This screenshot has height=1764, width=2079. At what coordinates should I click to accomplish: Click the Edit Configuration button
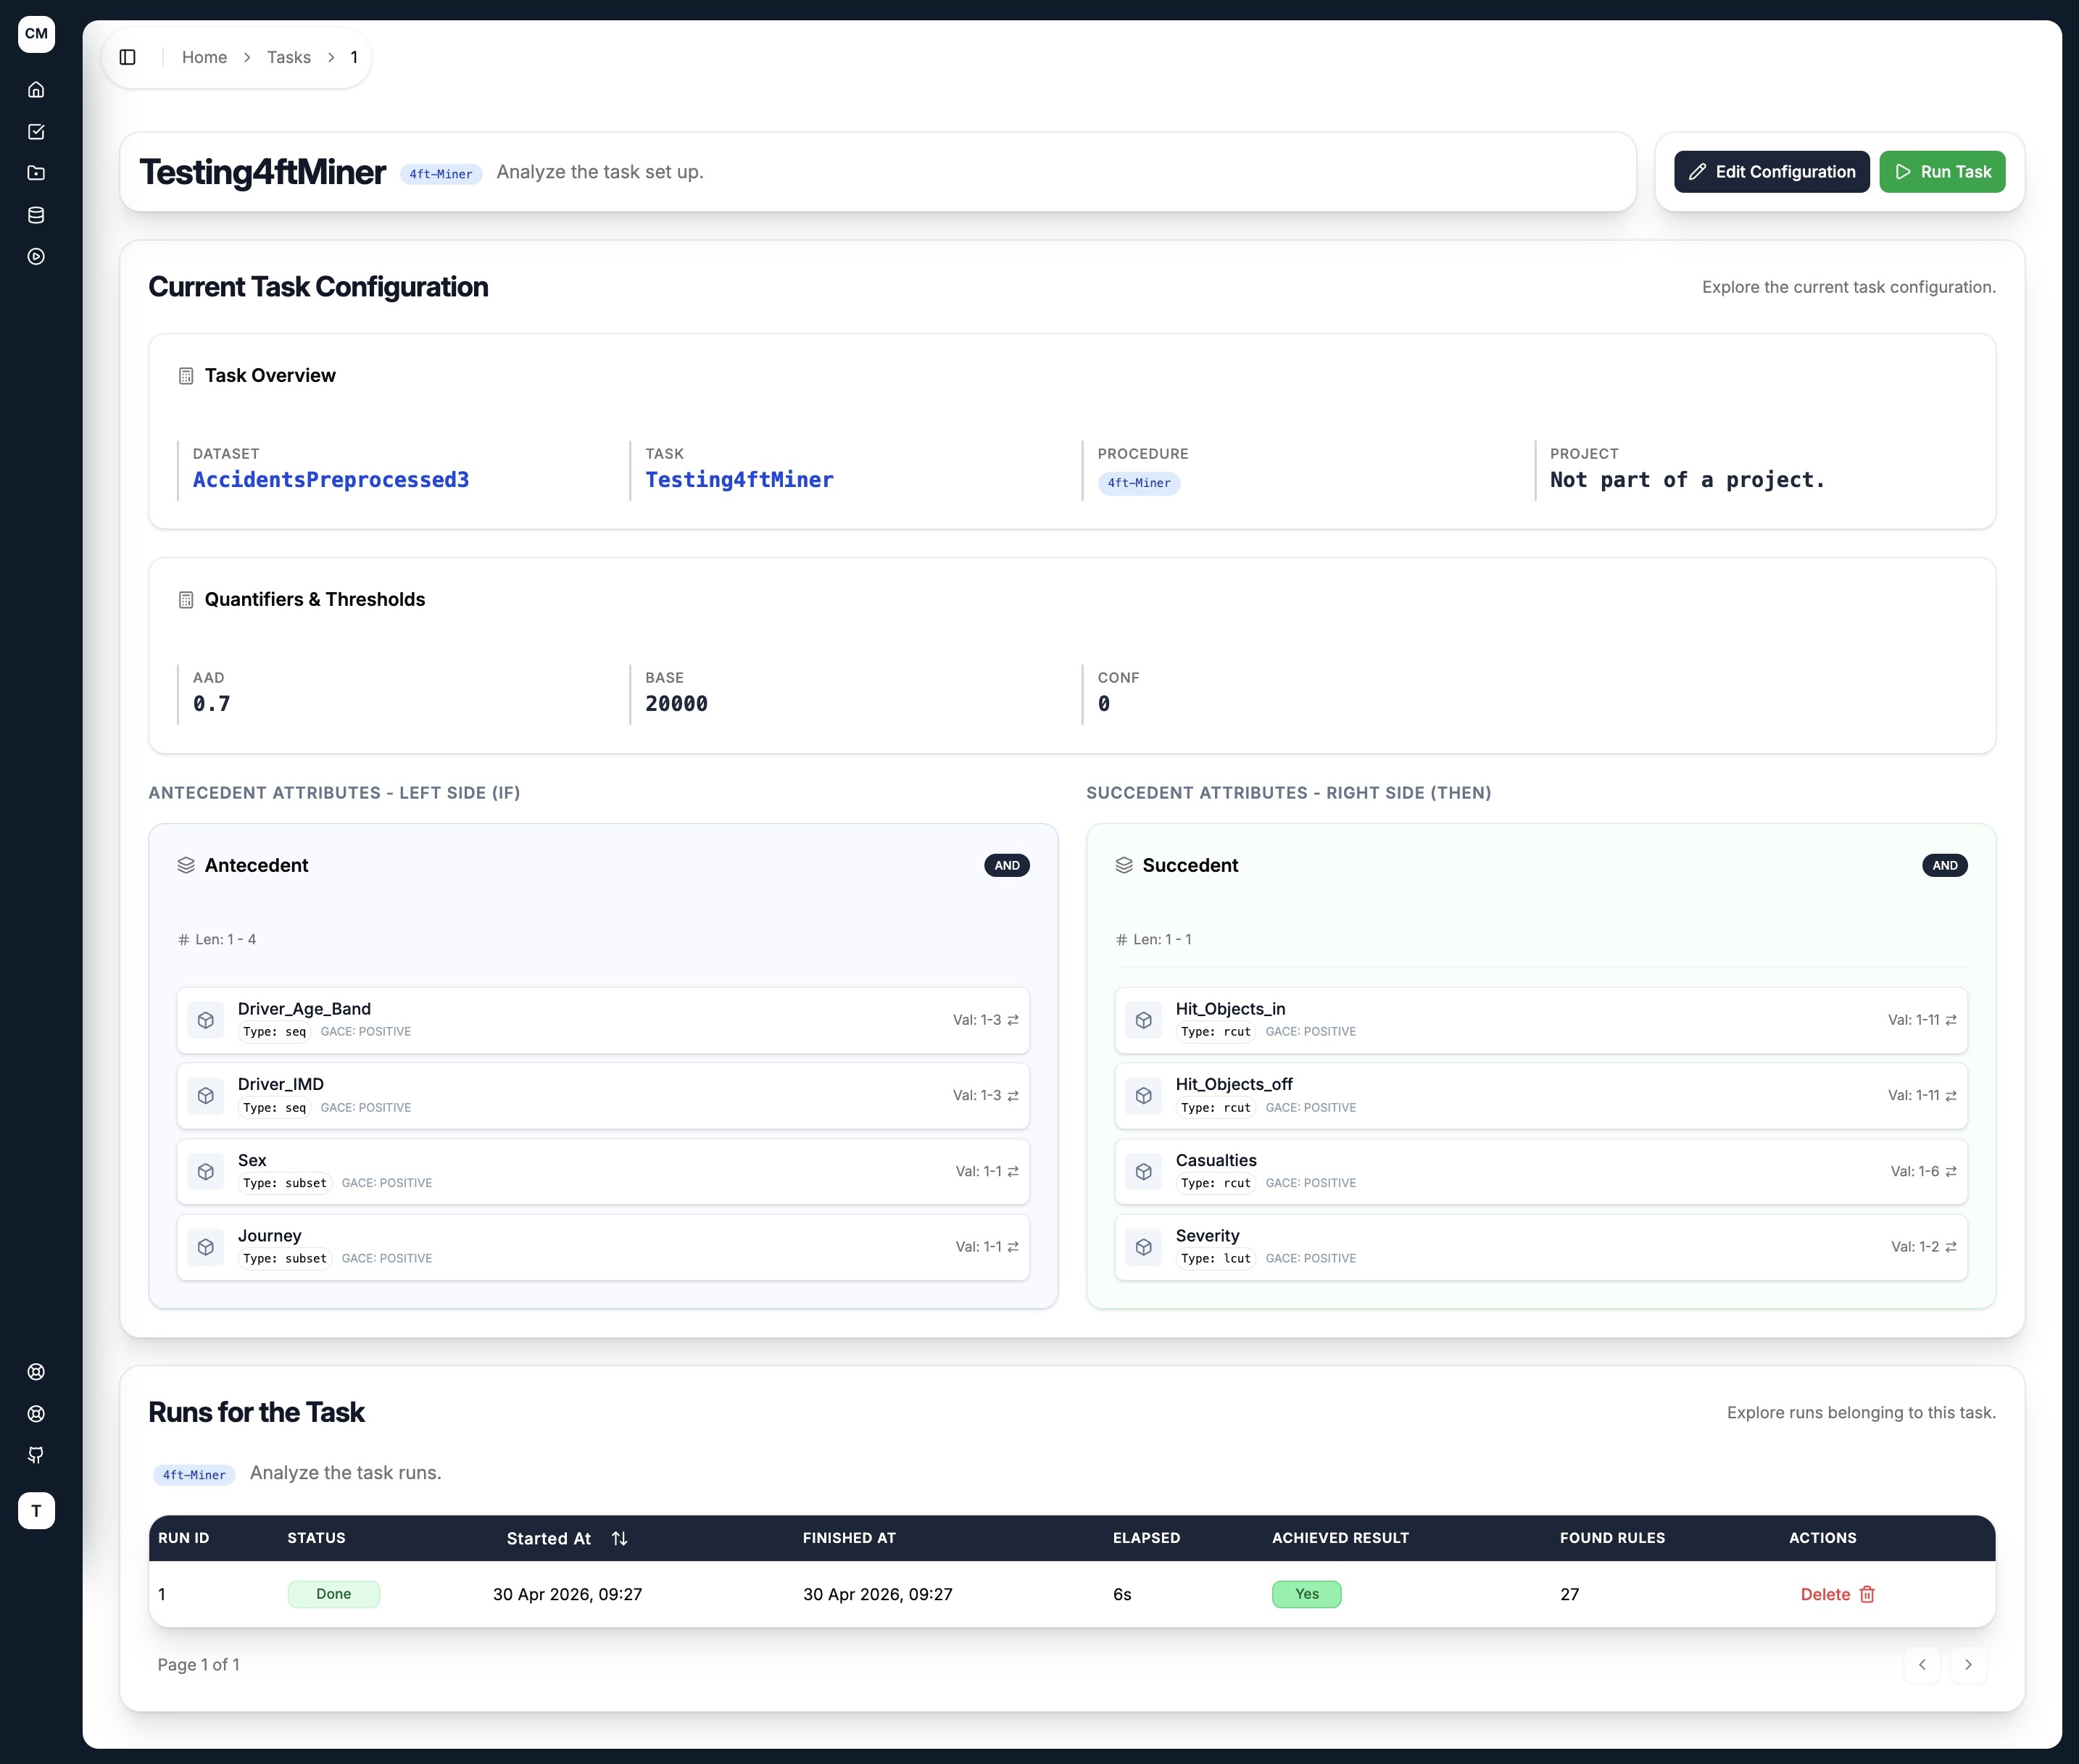click(1771, 172)
